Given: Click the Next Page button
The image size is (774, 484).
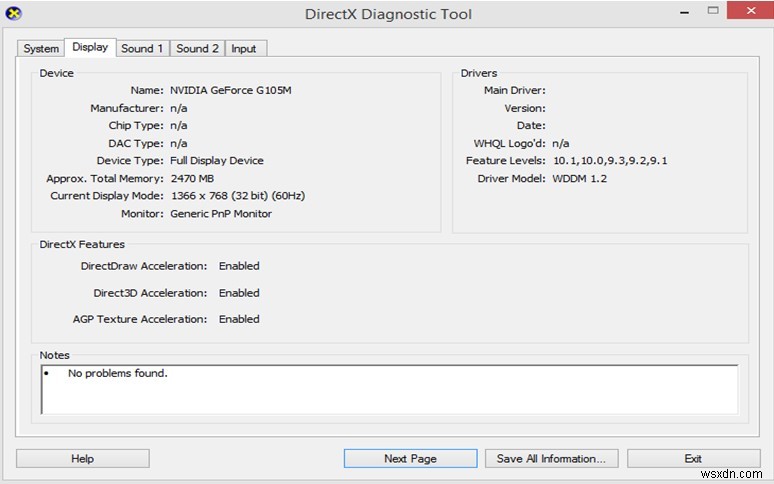Looking at the screenshot, I should (x=410, y=458).
